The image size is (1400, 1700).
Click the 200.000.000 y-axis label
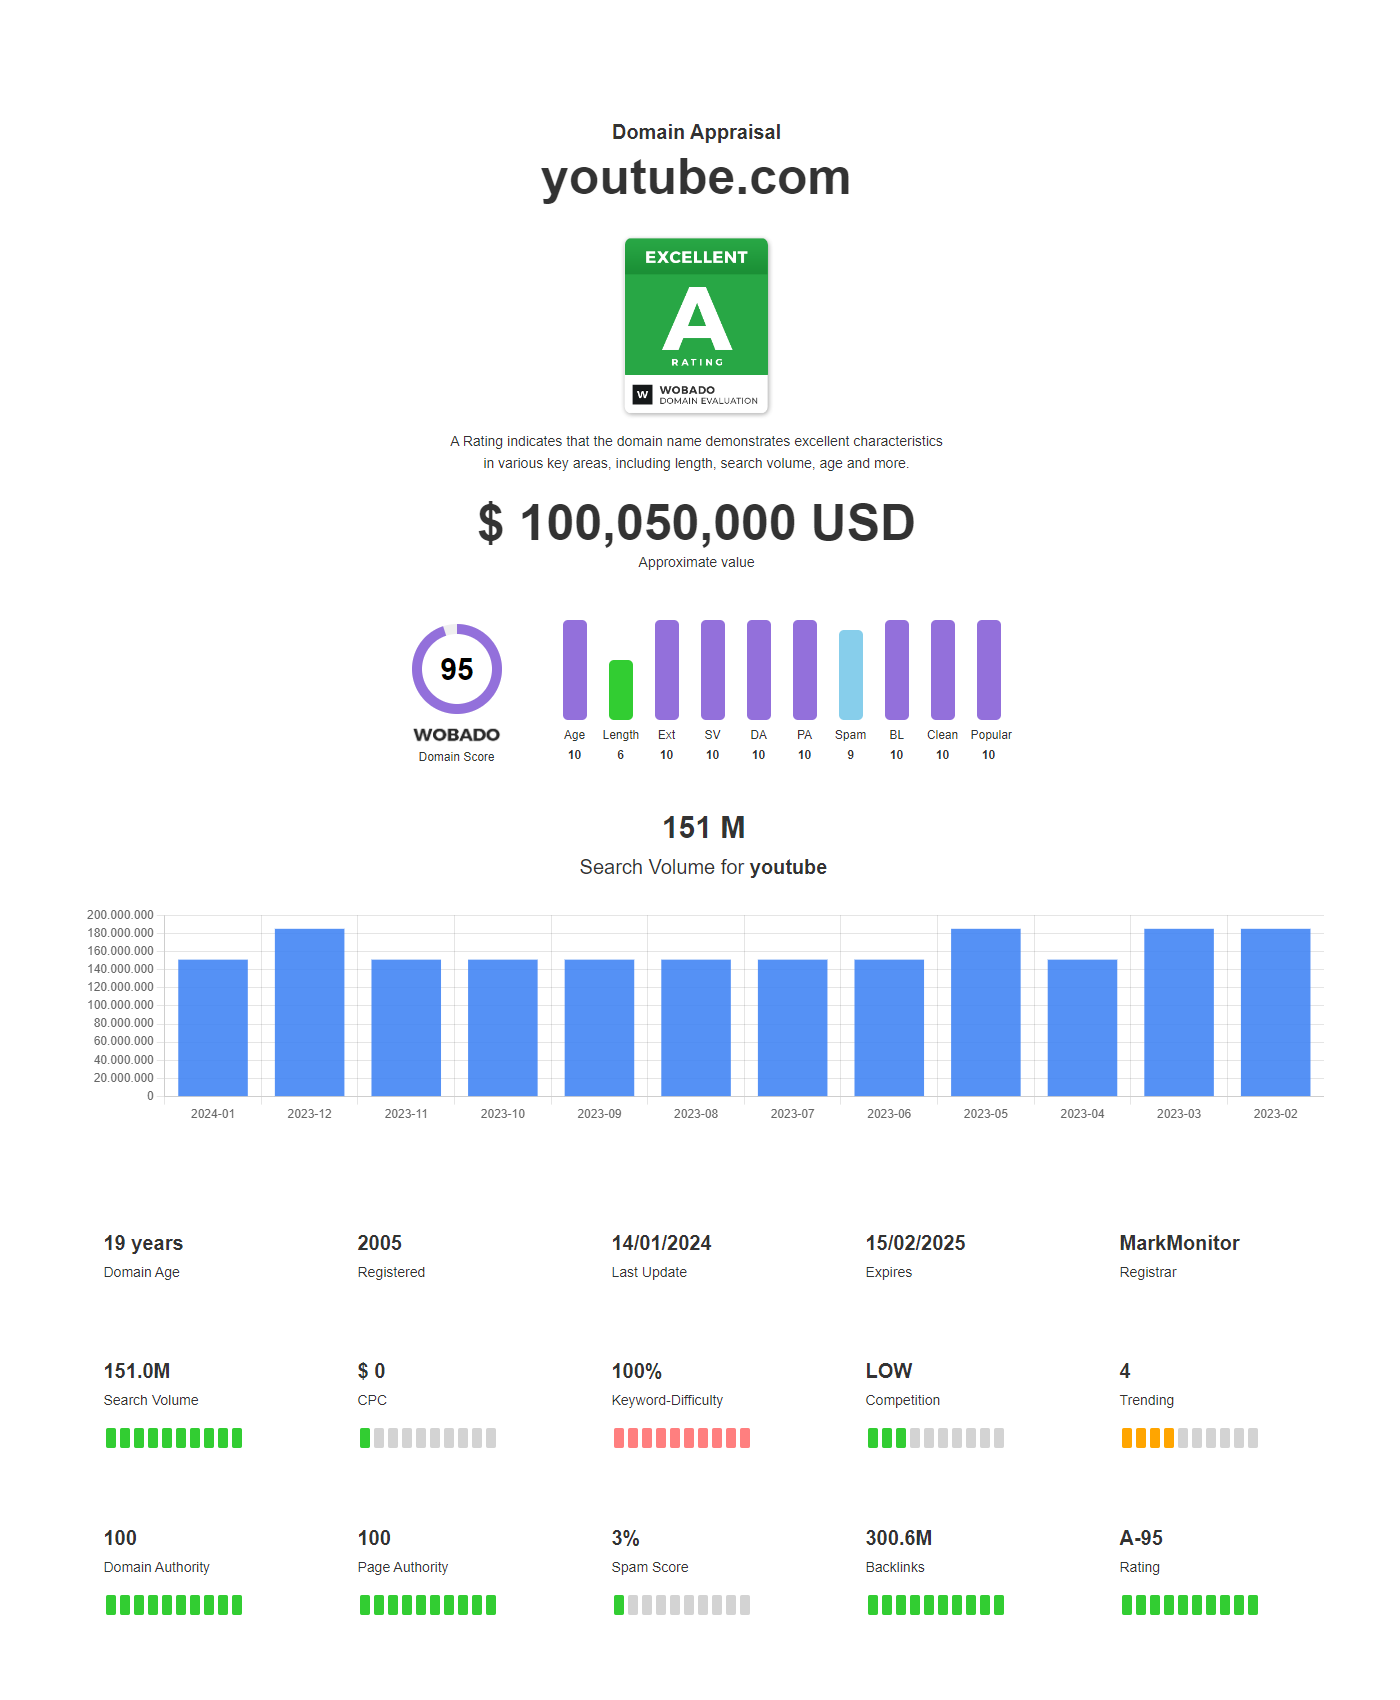(120, 915)
